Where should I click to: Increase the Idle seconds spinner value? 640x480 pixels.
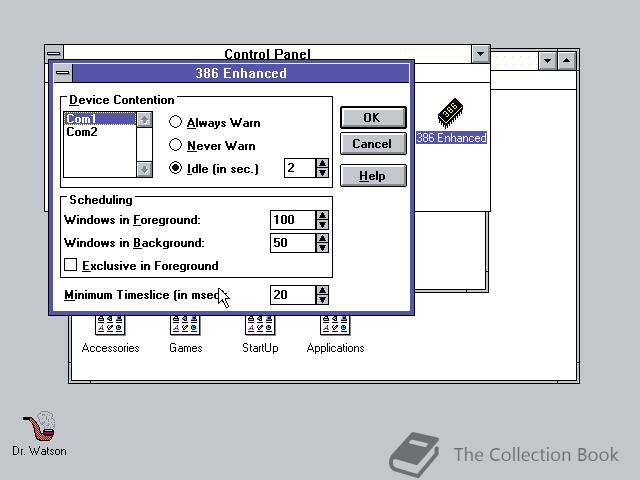322,163
